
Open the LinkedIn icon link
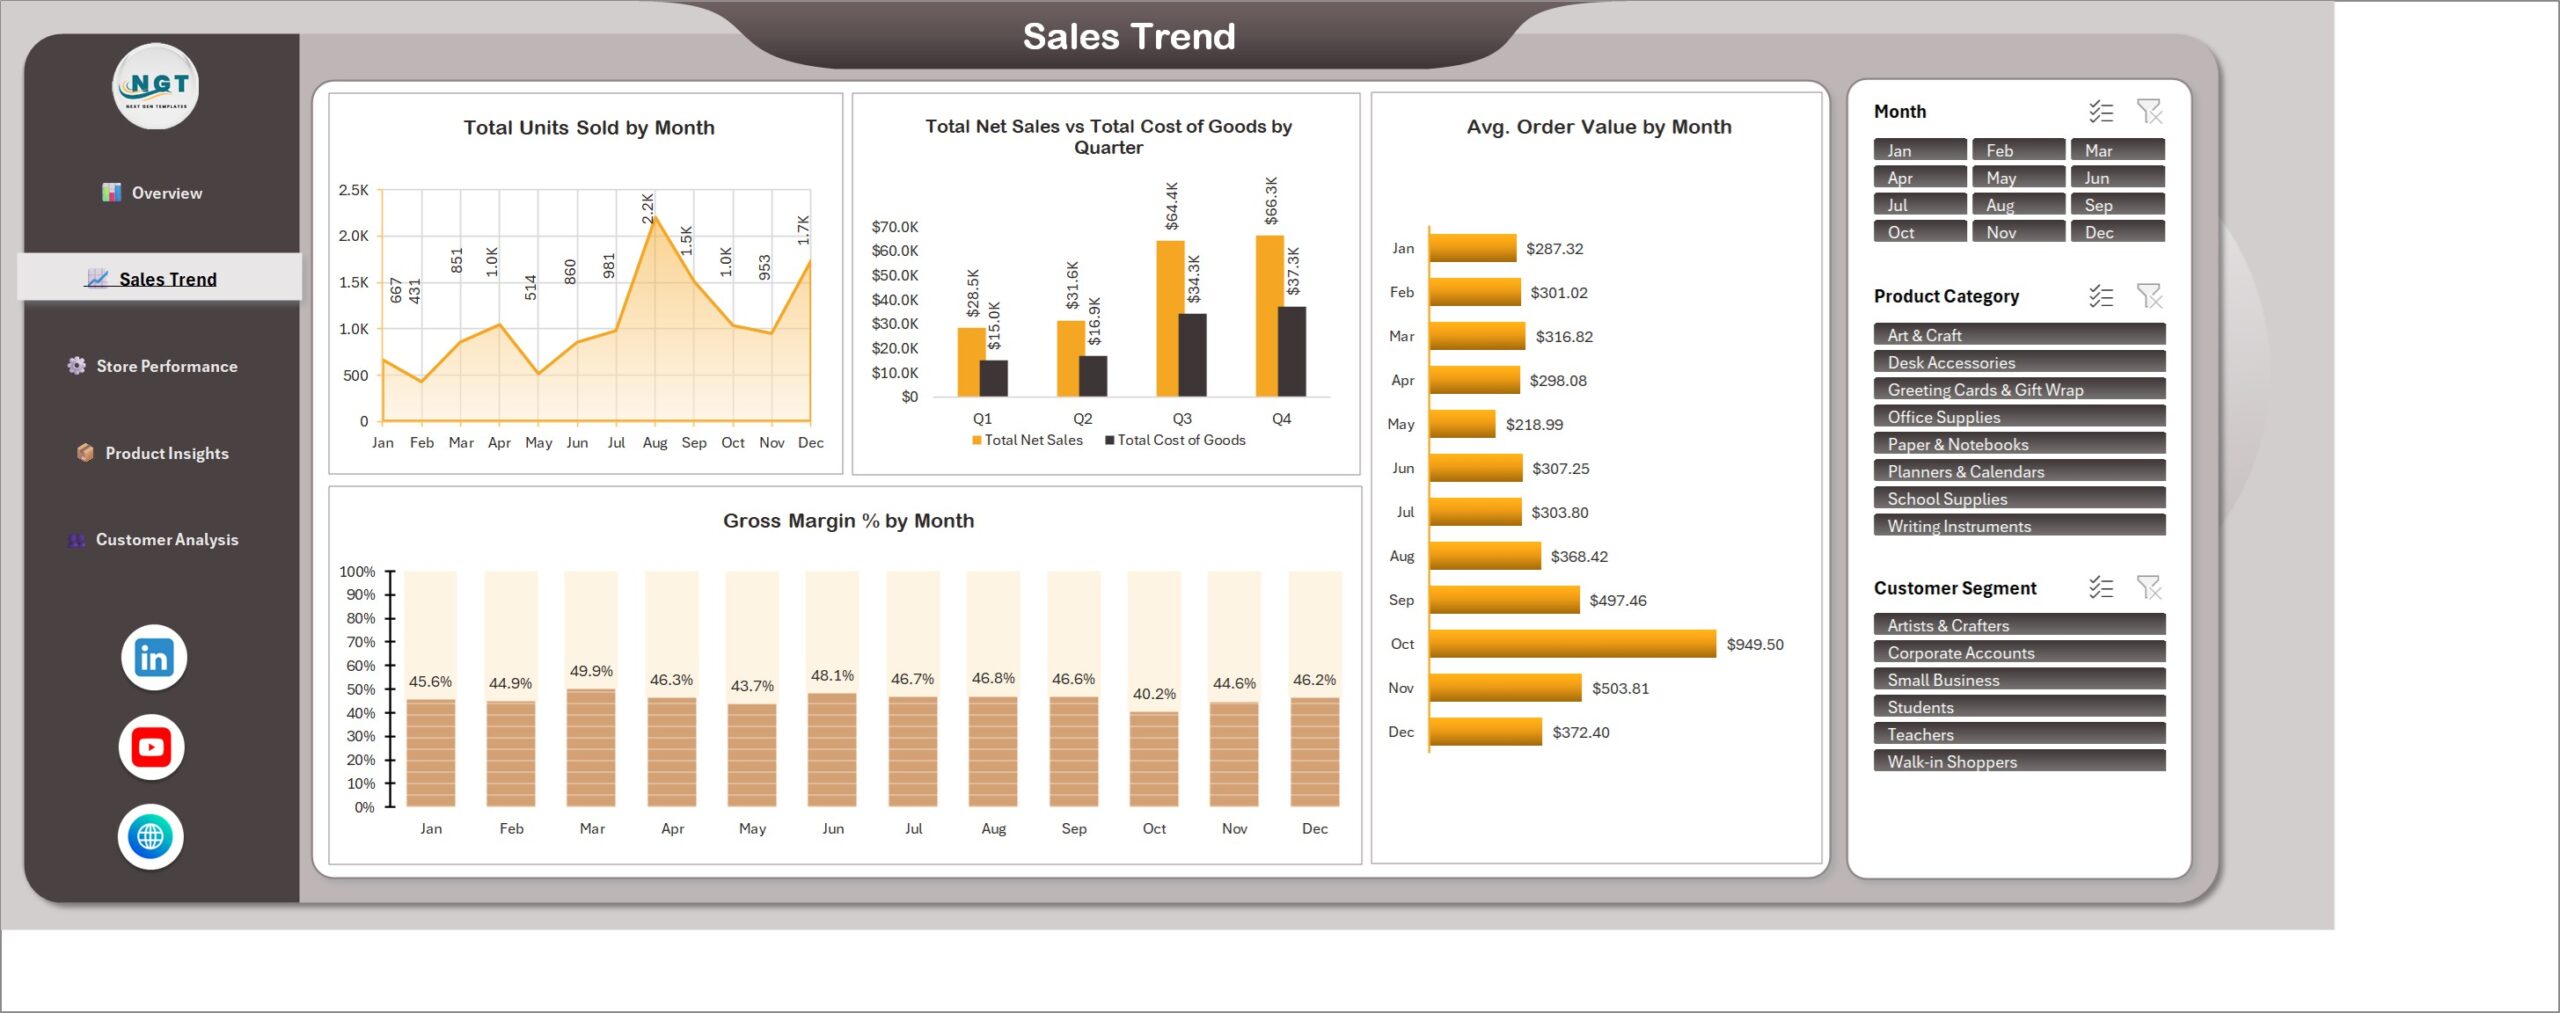[153, 658]
